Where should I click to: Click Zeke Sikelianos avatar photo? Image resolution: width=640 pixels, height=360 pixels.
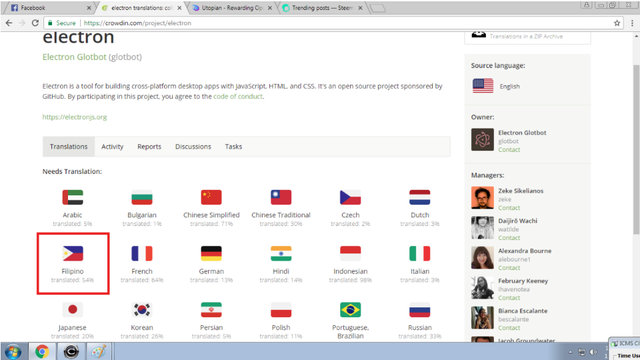pyautogui.click(x=482, y=198)
